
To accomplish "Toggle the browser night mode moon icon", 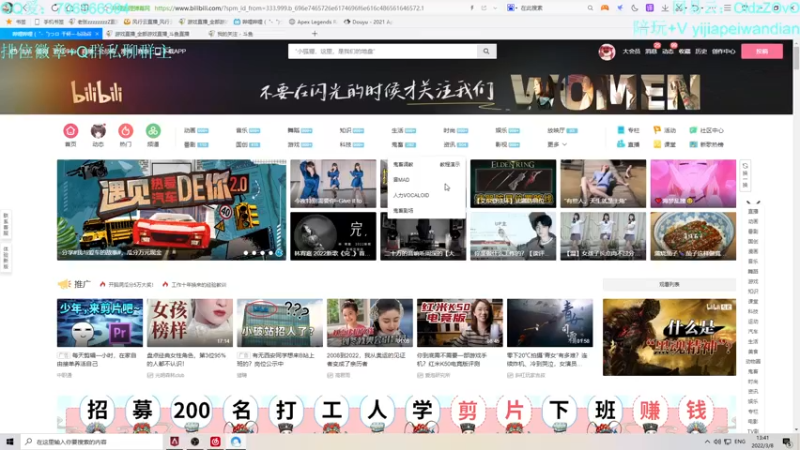I will [635, 8].
